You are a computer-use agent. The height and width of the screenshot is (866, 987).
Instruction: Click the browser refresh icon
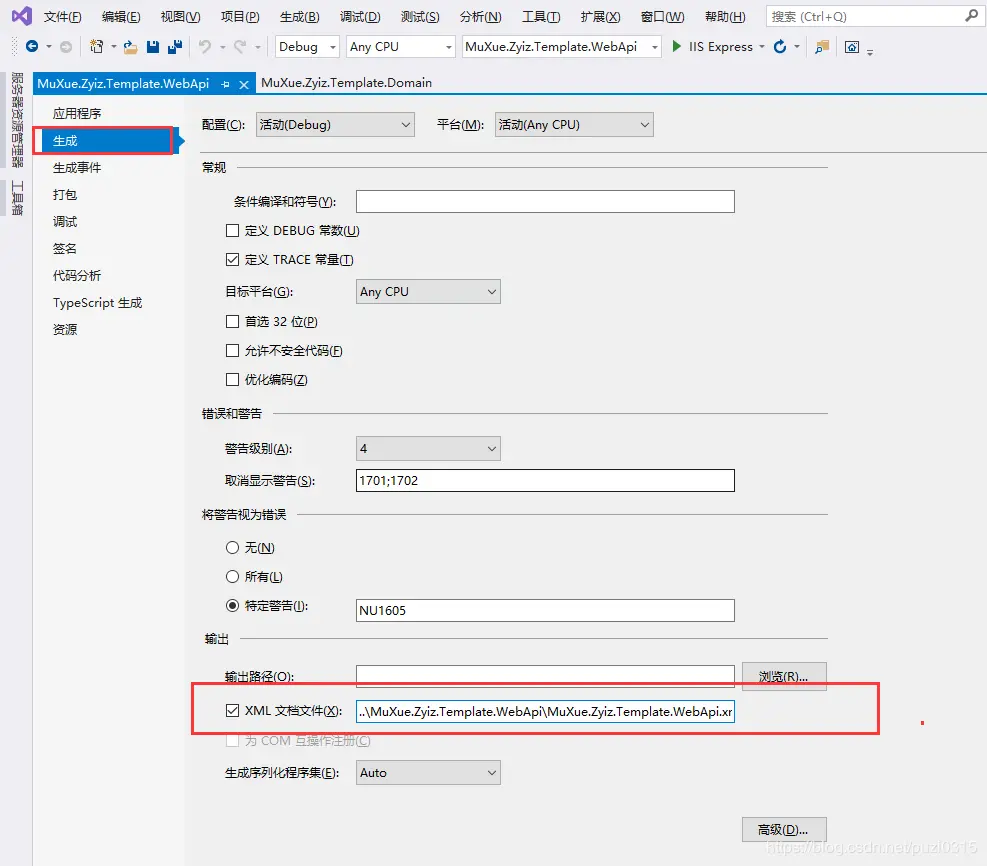pos(780,47)
